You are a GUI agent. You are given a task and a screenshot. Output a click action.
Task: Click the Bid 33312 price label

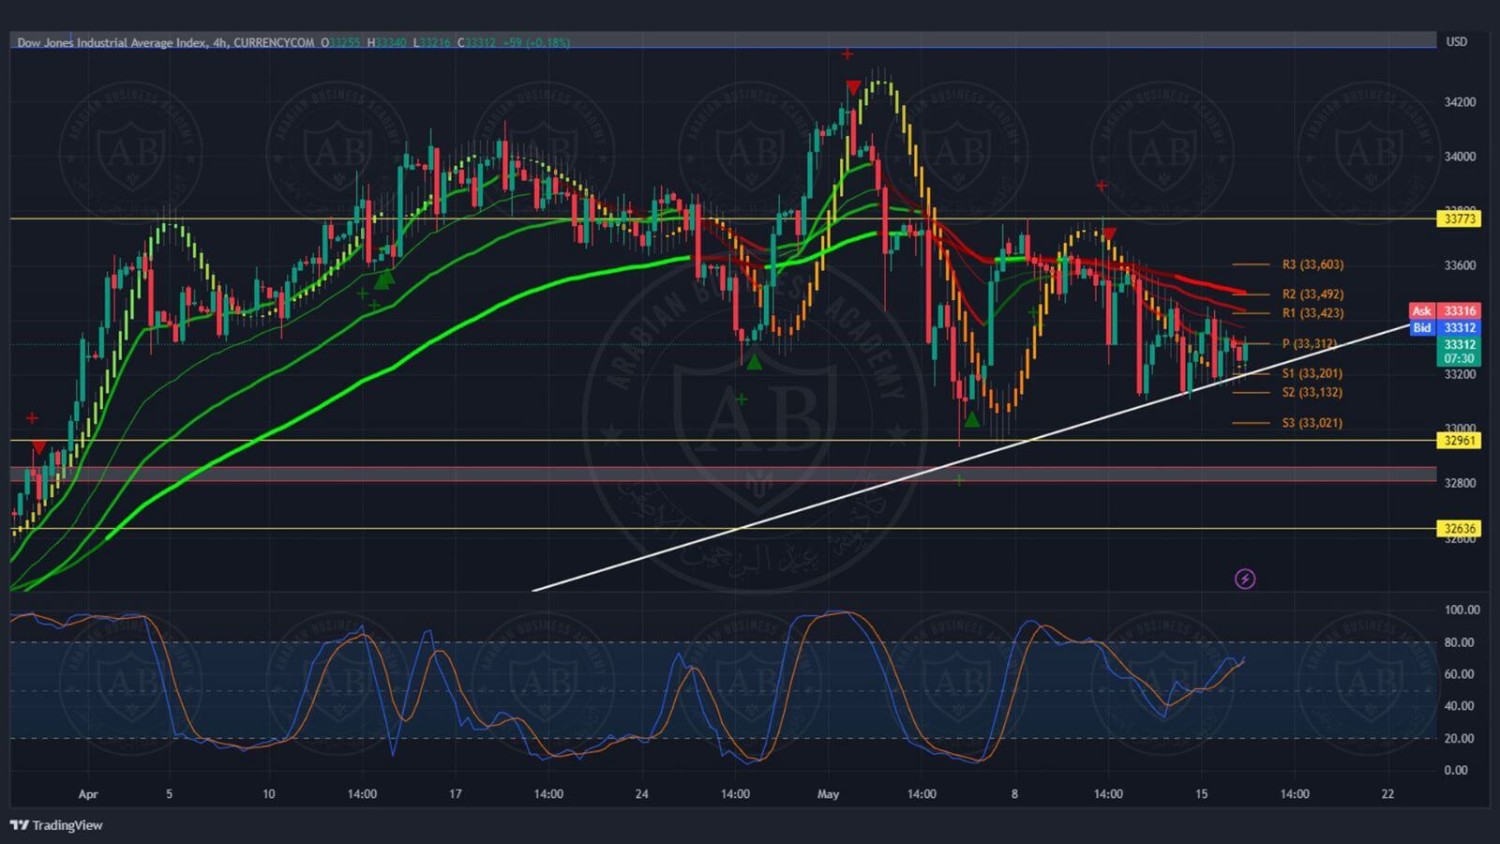pos(1444,328)
